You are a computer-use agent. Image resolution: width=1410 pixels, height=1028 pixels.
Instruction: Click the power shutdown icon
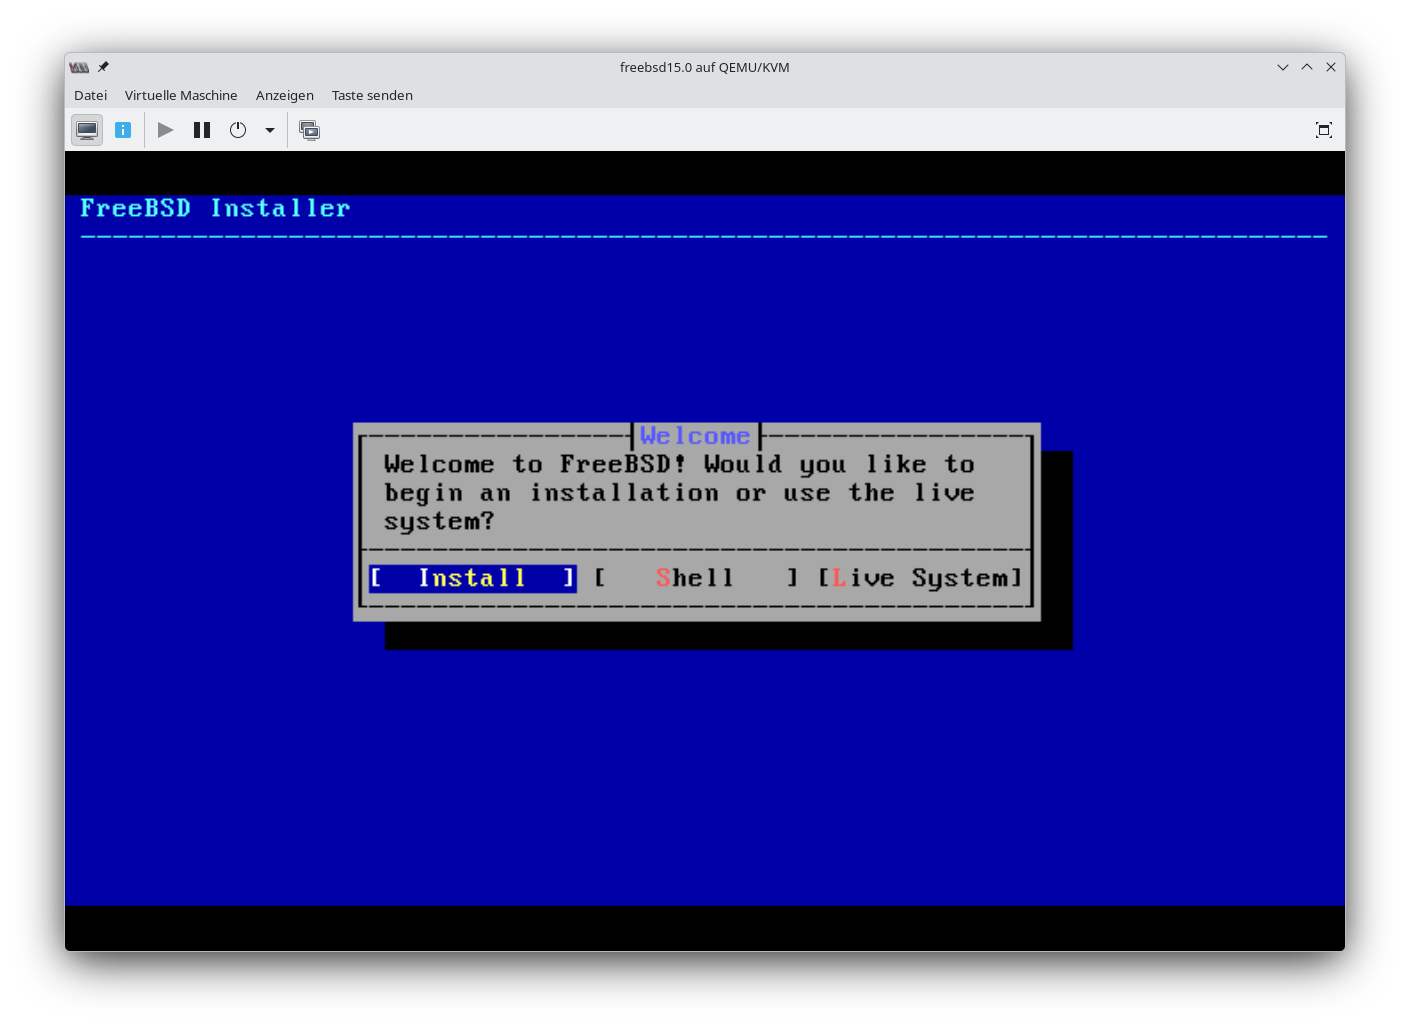point(238,130)
